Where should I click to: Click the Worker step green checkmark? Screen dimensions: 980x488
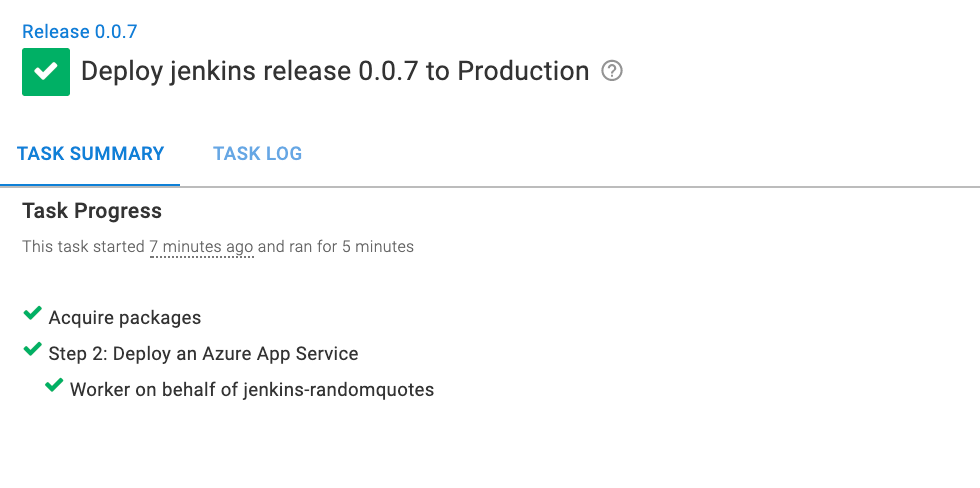pos(54,386)
